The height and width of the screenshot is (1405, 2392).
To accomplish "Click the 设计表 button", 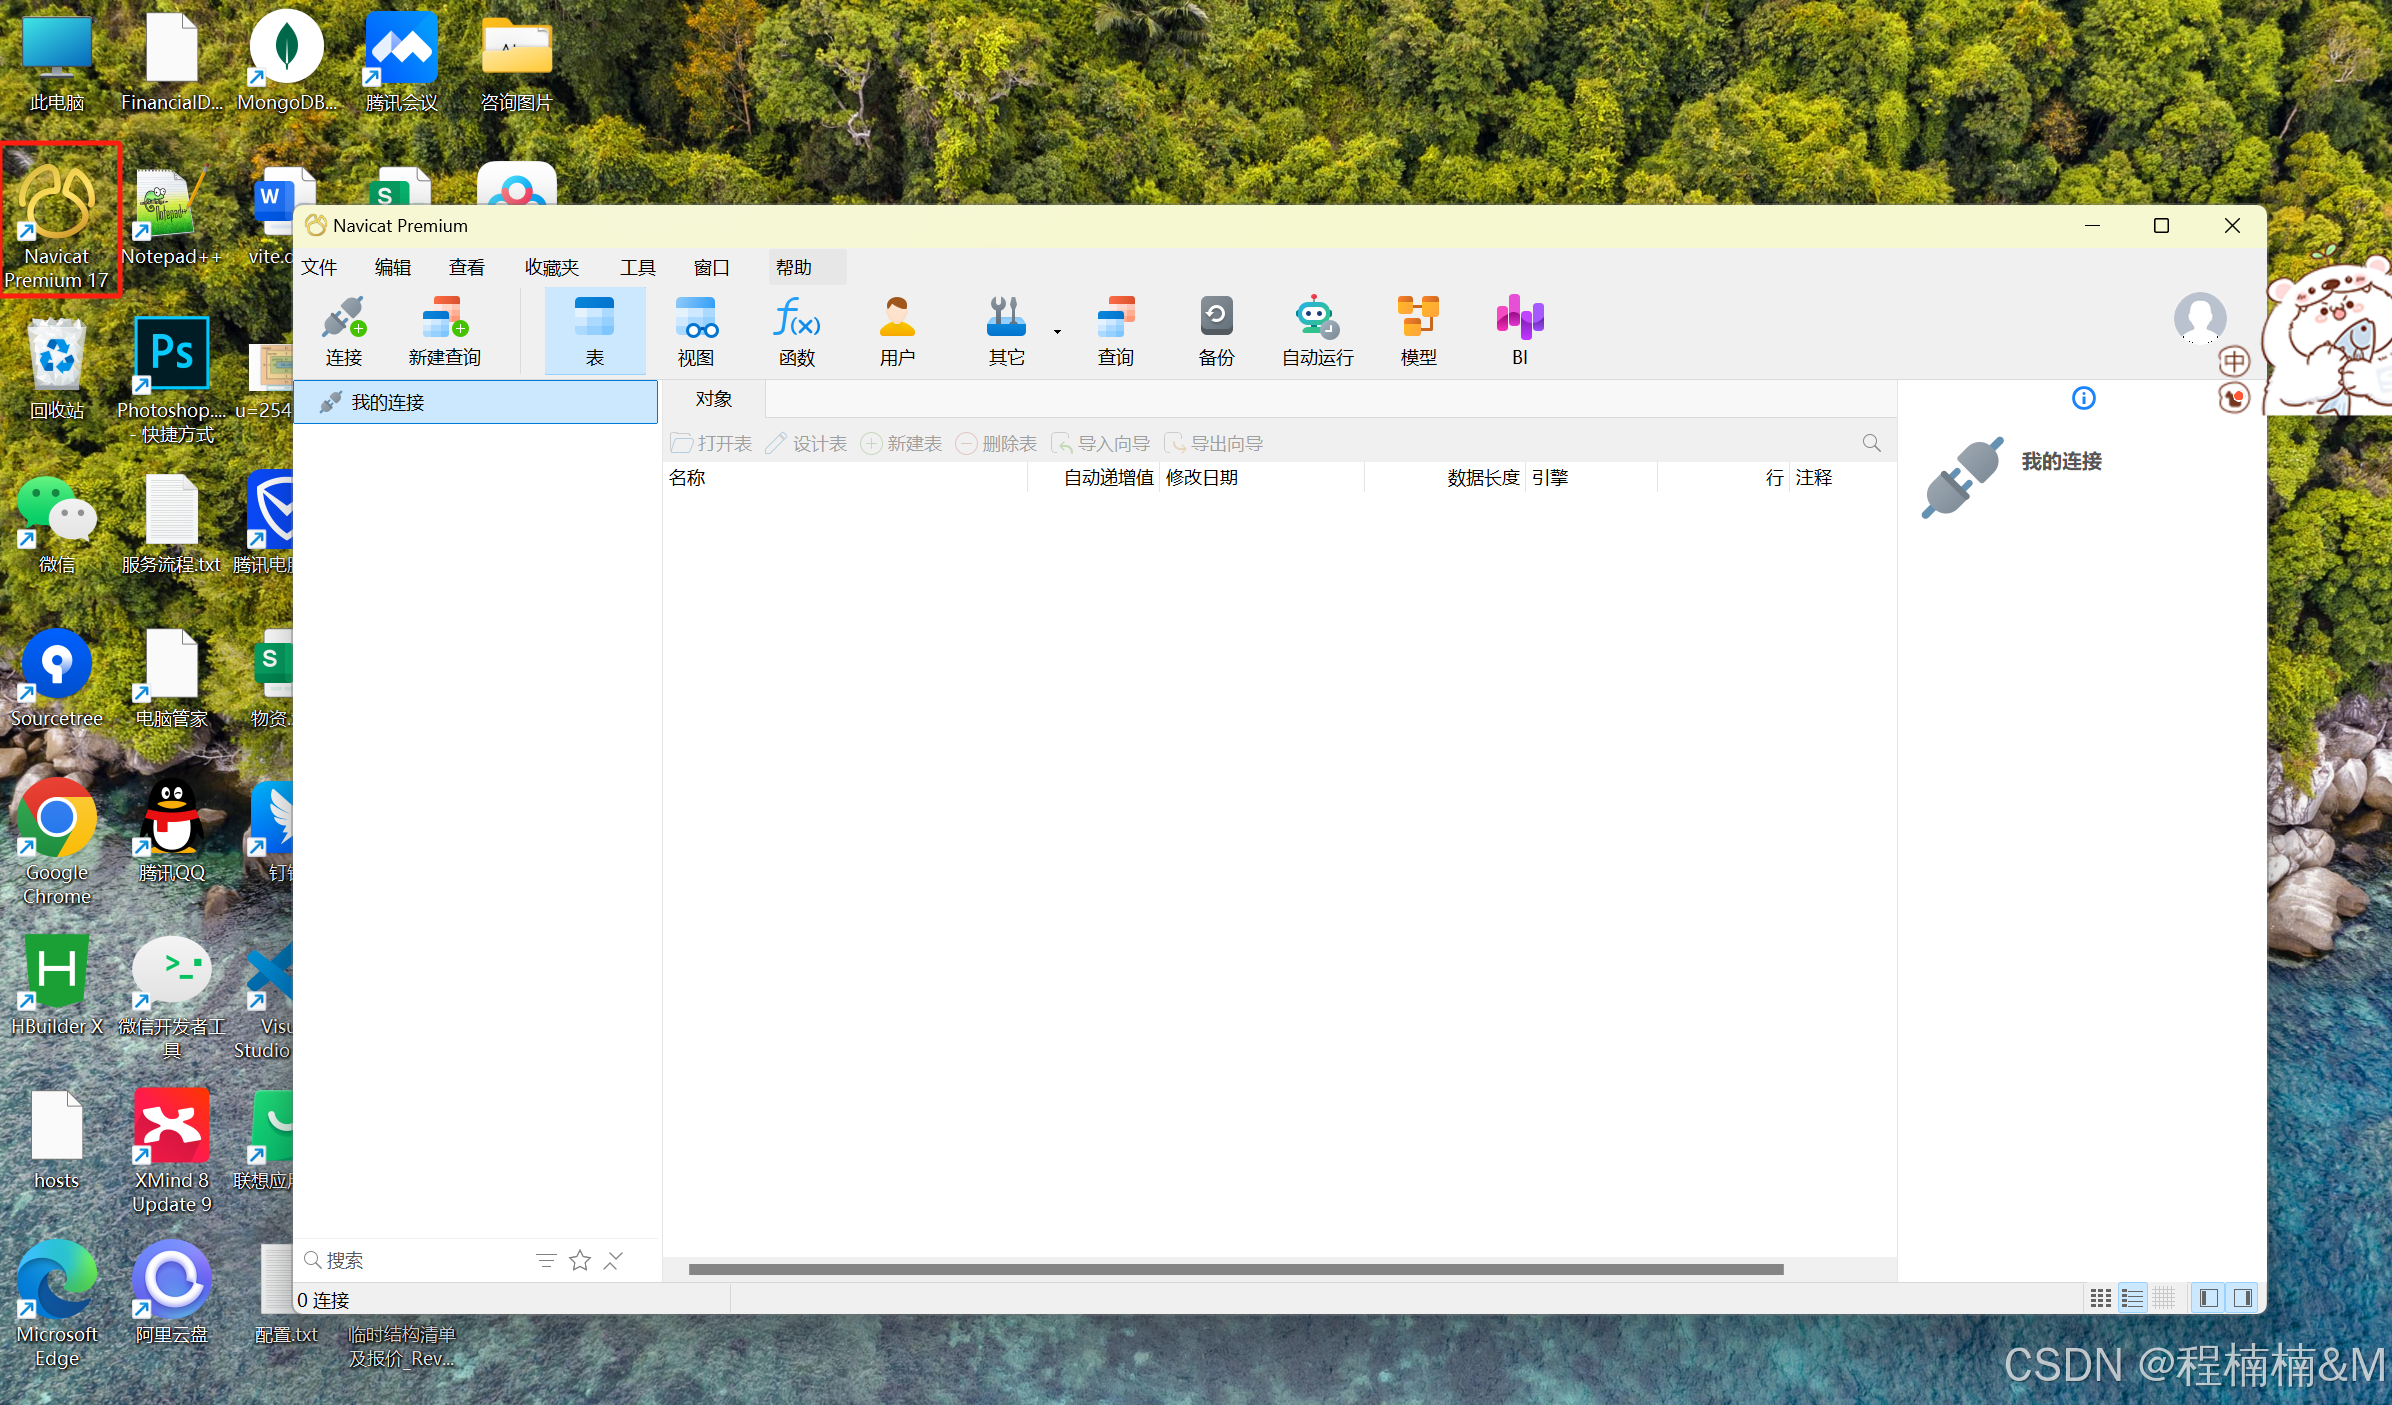I will [x=806, y=443].
